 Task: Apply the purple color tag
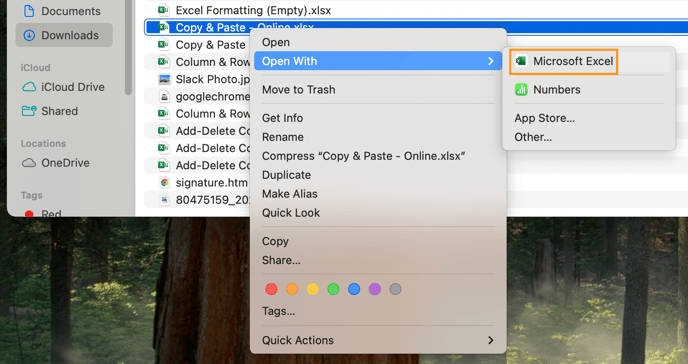375,289
